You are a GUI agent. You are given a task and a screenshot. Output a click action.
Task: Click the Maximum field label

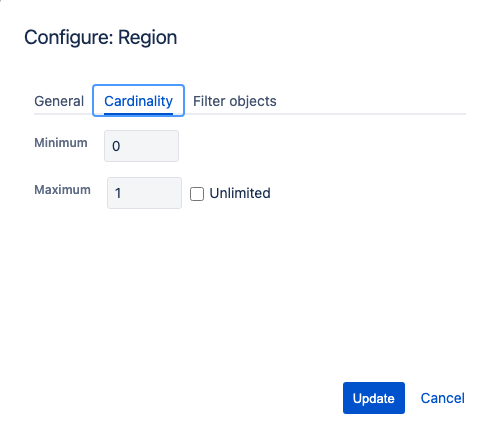coord(62,190)
